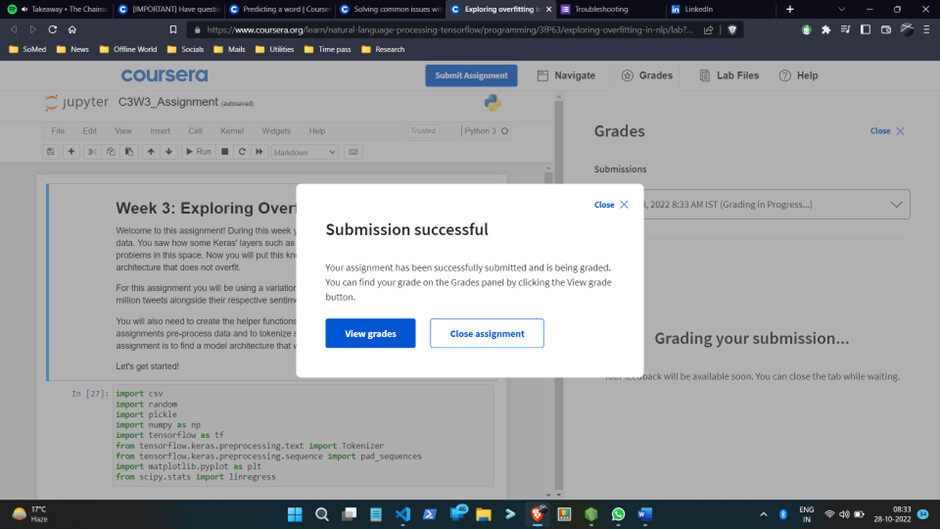Click the View grades button
Screen dimensions: 940x529
click(x=370, y=333)
